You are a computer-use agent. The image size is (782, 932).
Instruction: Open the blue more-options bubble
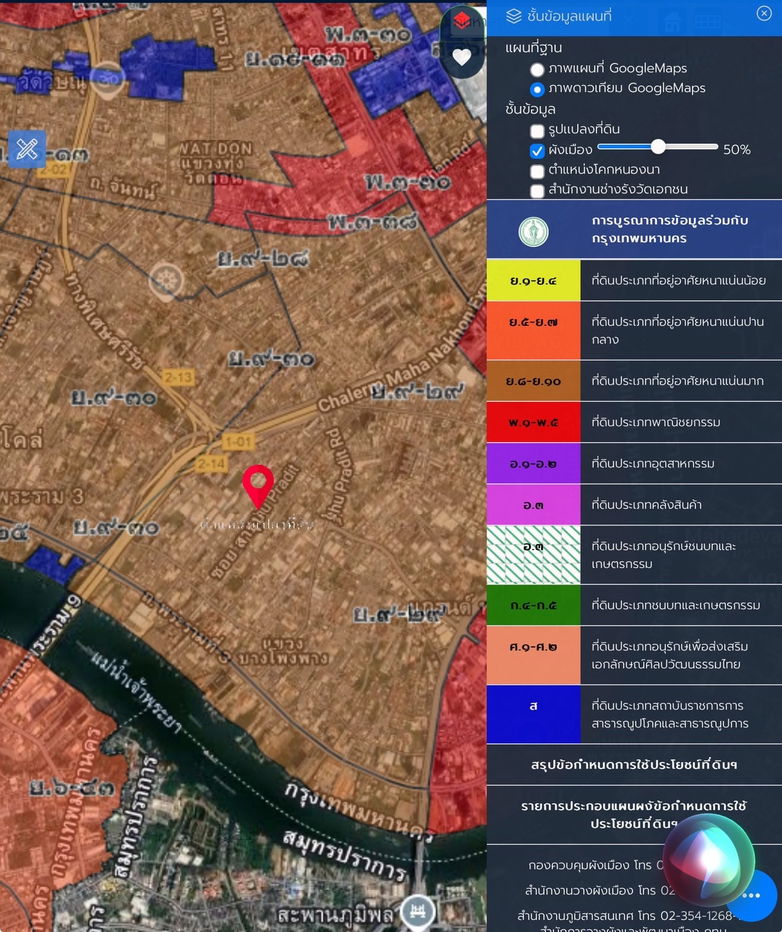click(x=752, y=896)
